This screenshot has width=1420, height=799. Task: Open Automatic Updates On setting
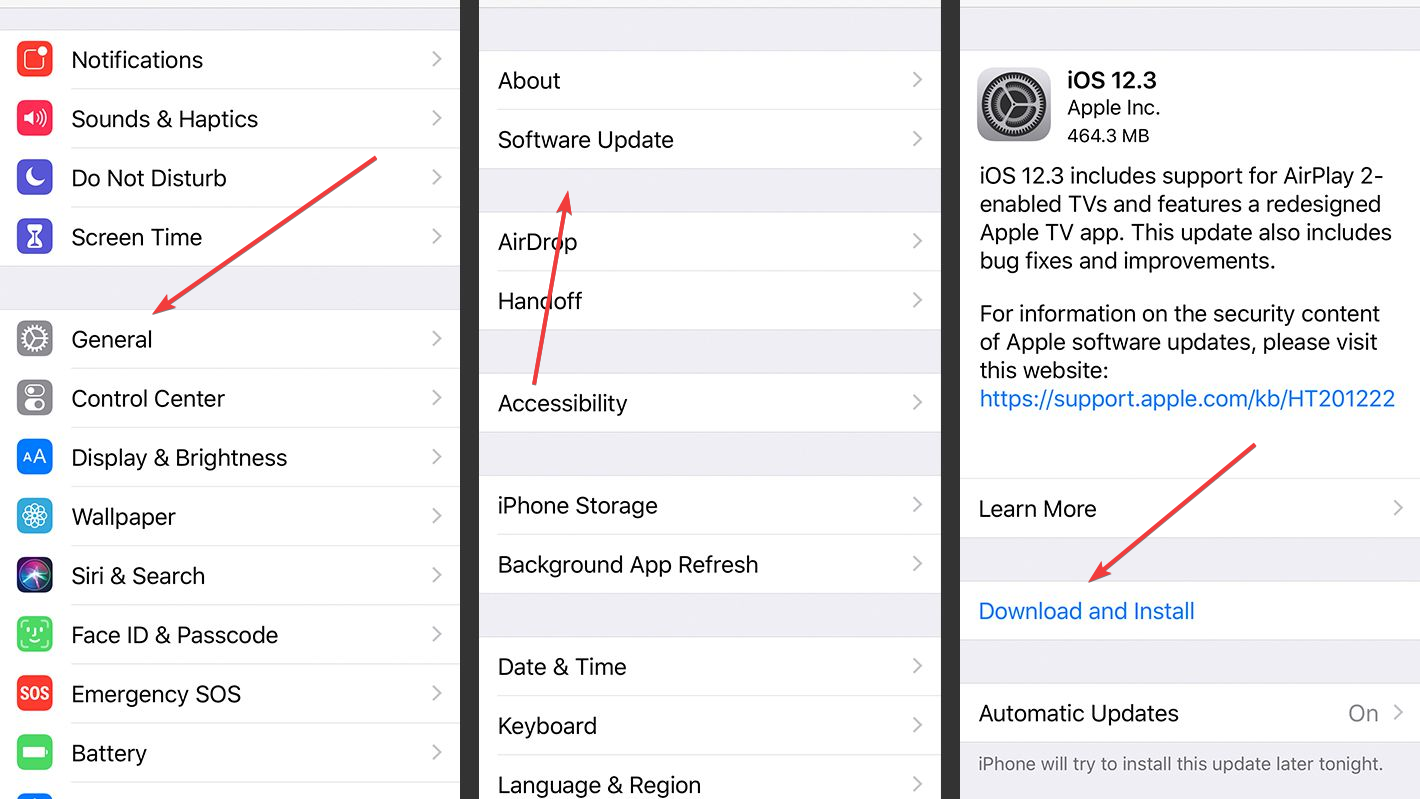(x=1190, y=713)
